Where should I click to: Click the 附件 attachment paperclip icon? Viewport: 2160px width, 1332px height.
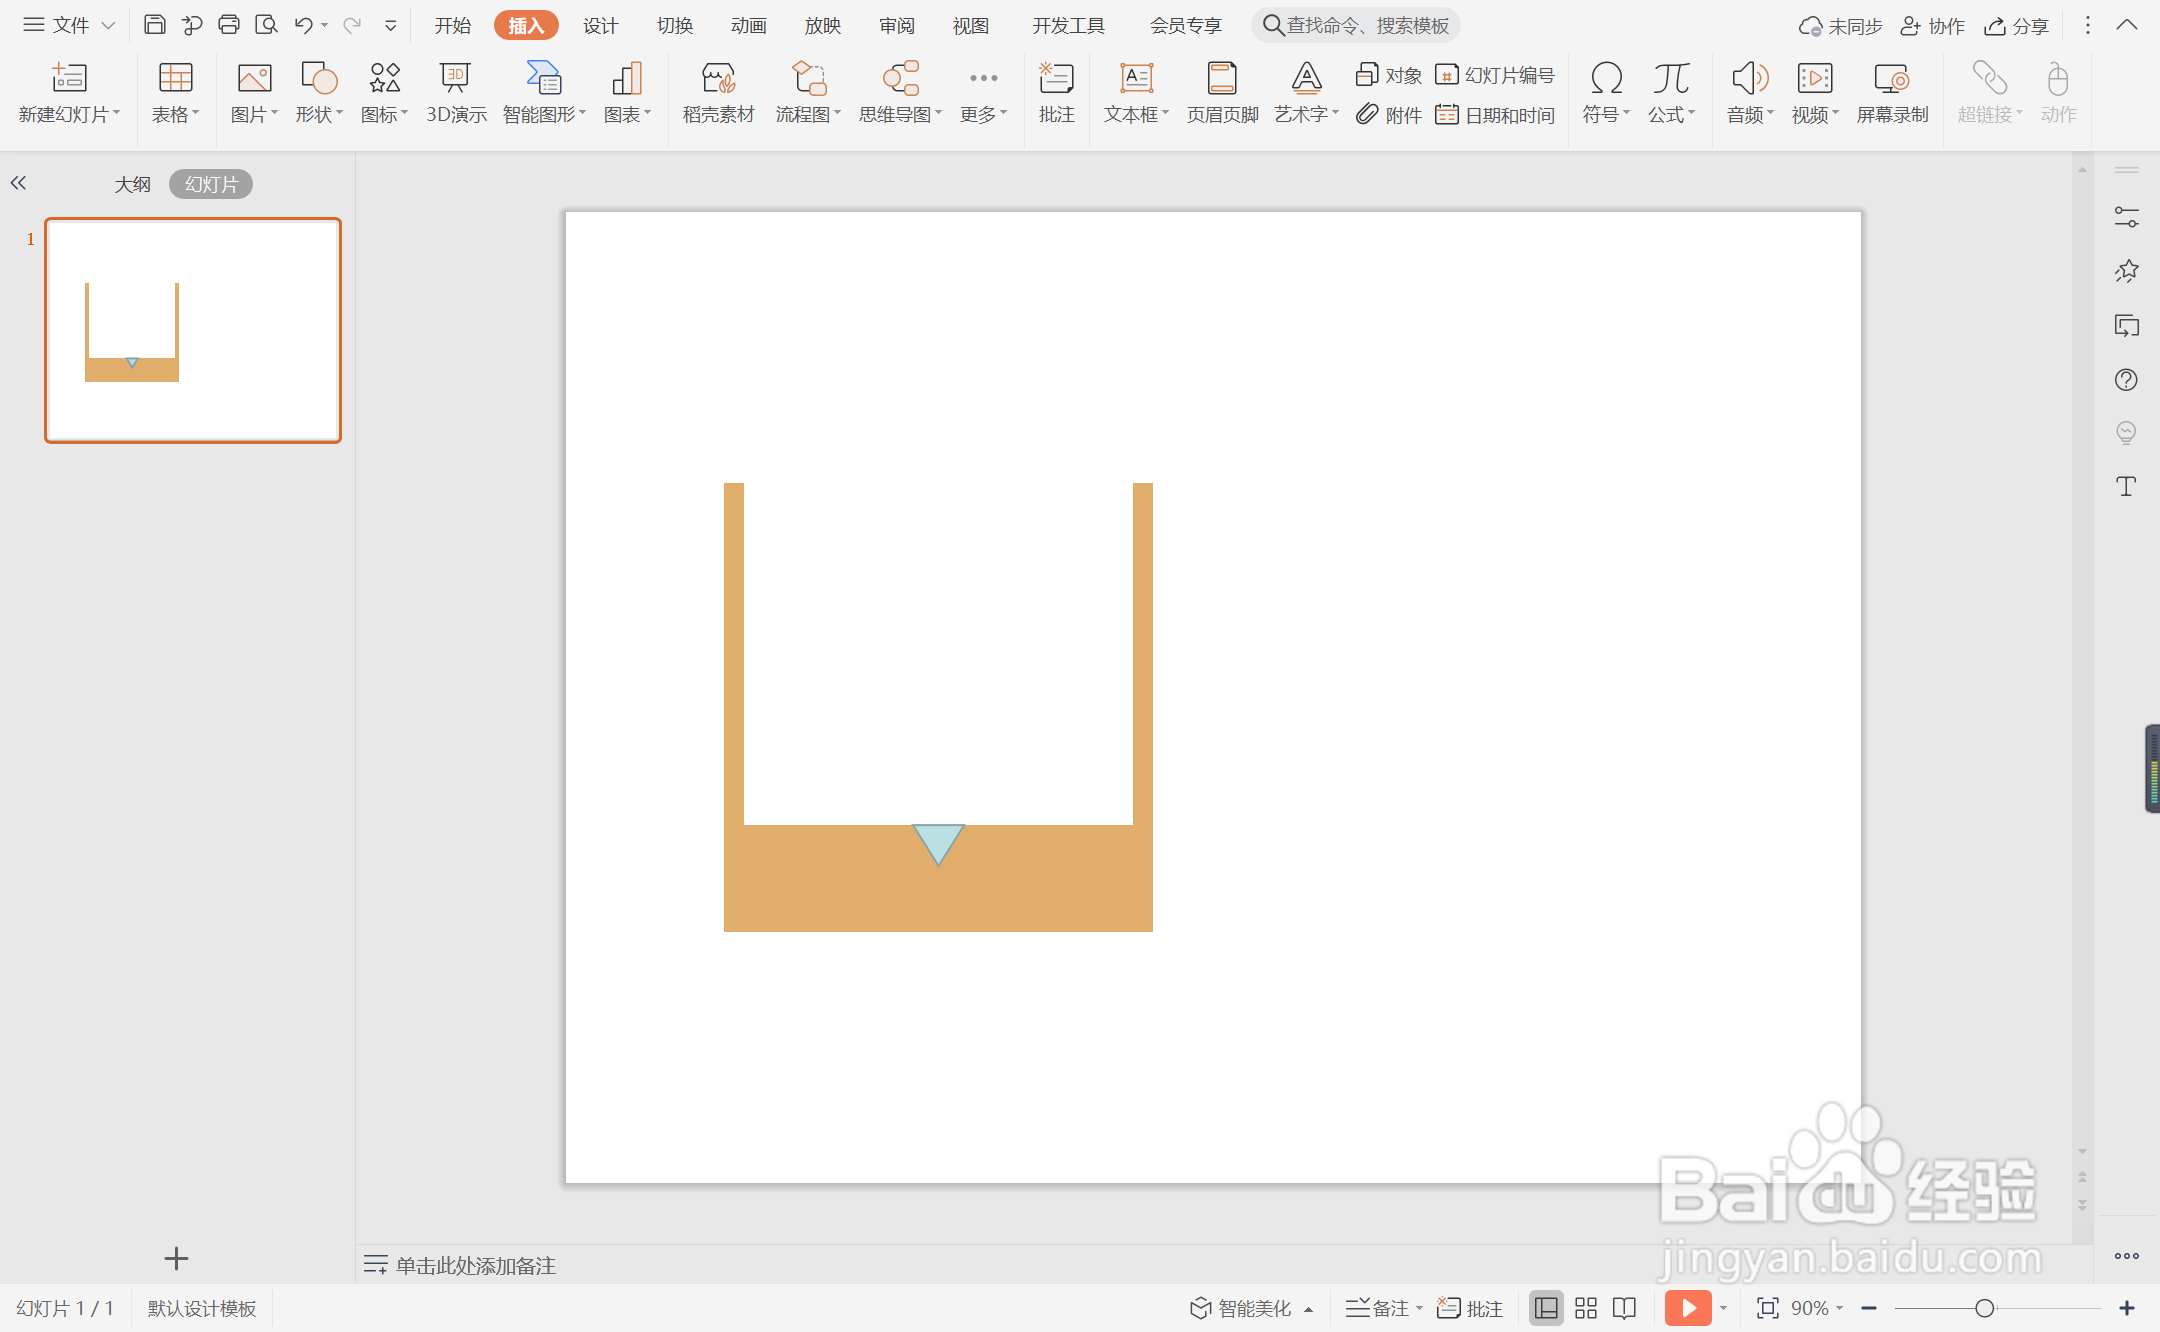pyautogui.click(x=1389, y=115)
